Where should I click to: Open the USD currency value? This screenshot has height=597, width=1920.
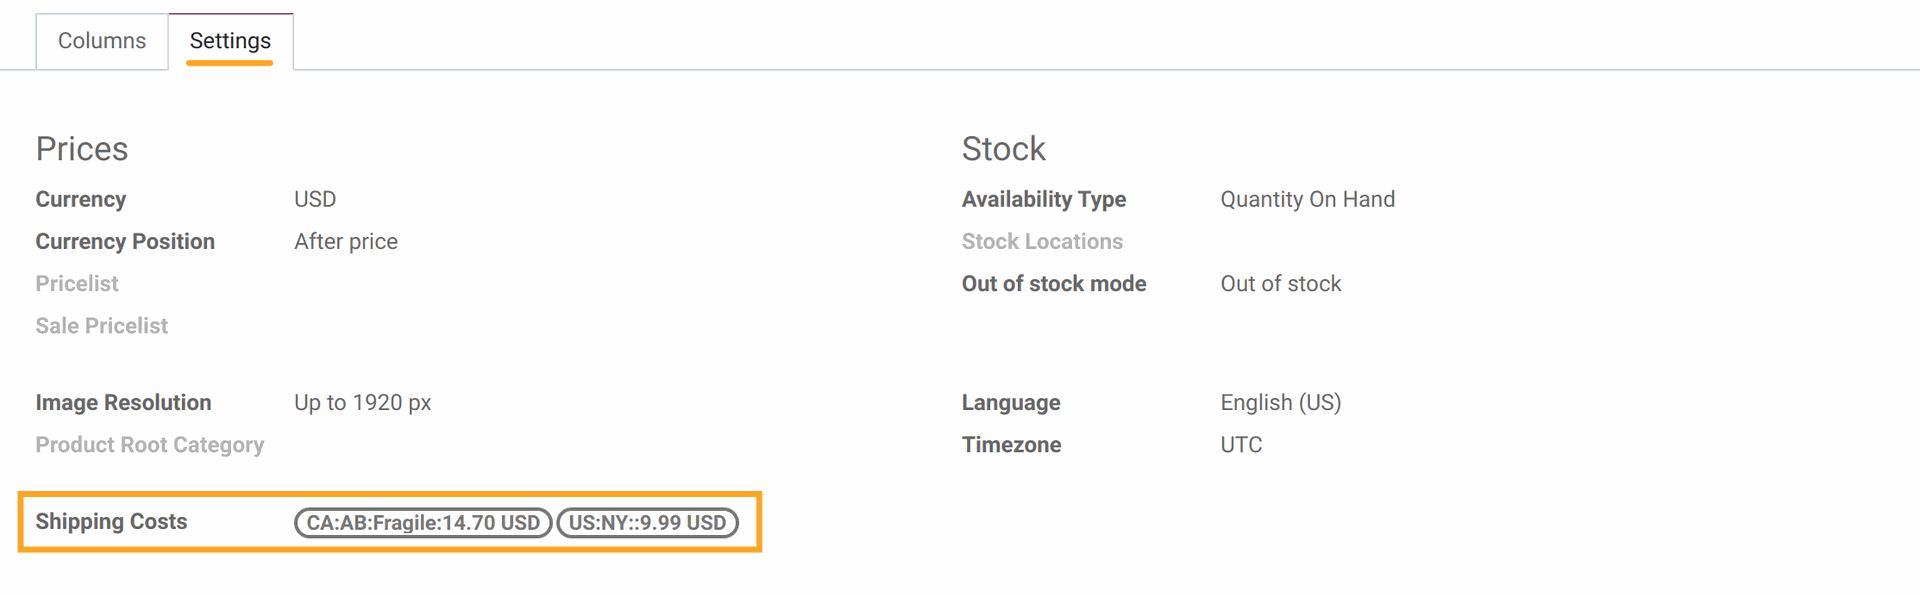(315, 199)
